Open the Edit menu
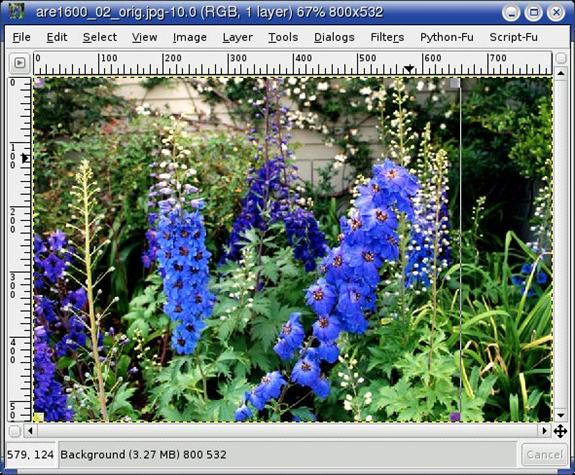 pyautogui.click(x=57, y=37)
